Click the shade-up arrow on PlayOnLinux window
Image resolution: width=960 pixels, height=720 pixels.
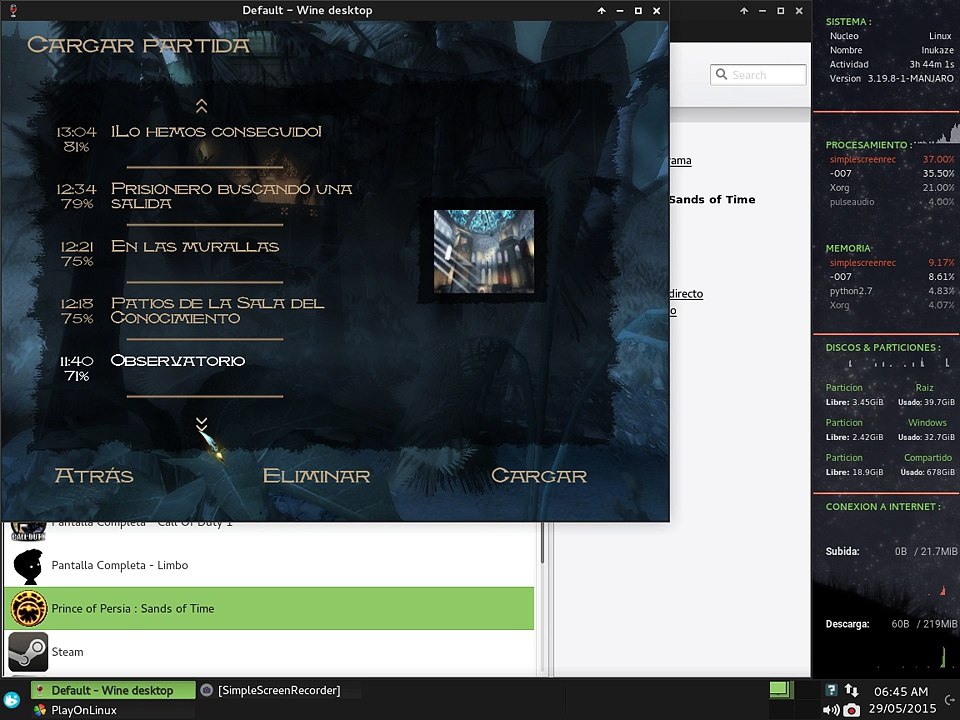pos(744,10)
